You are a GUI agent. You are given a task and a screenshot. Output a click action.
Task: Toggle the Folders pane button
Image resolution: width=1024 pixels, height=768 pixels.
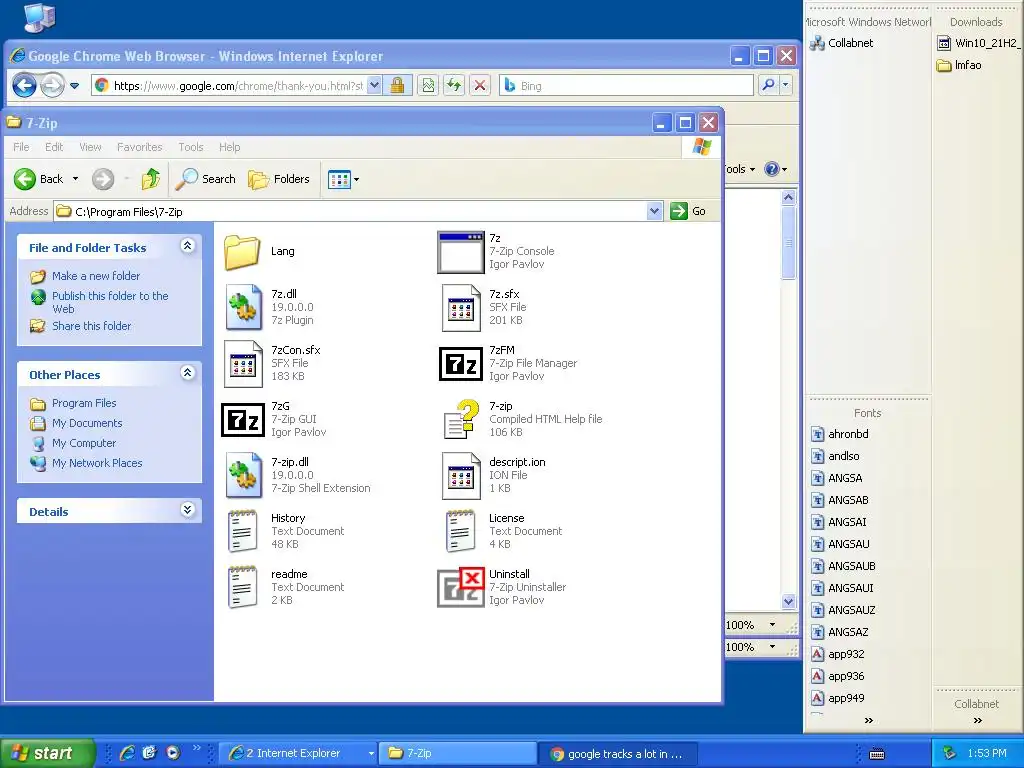[279, 179]
